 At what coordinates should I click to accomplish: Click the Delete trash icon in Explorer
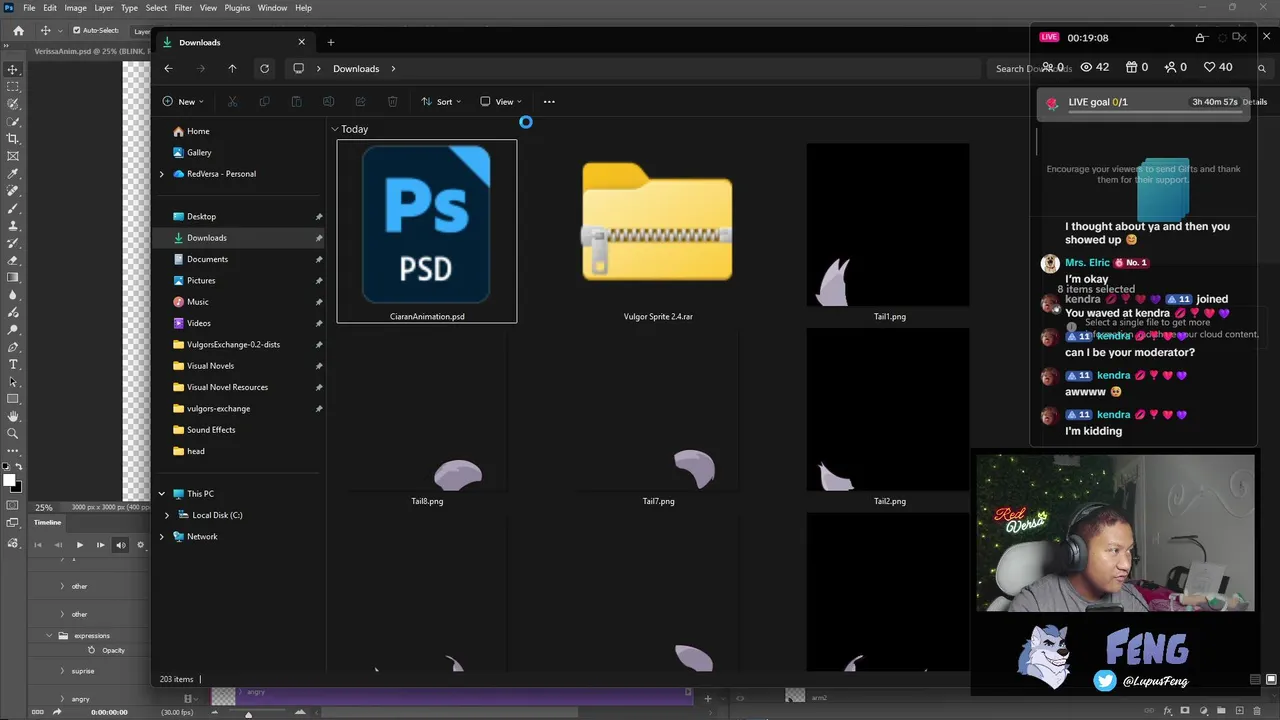tap(392, 101)
